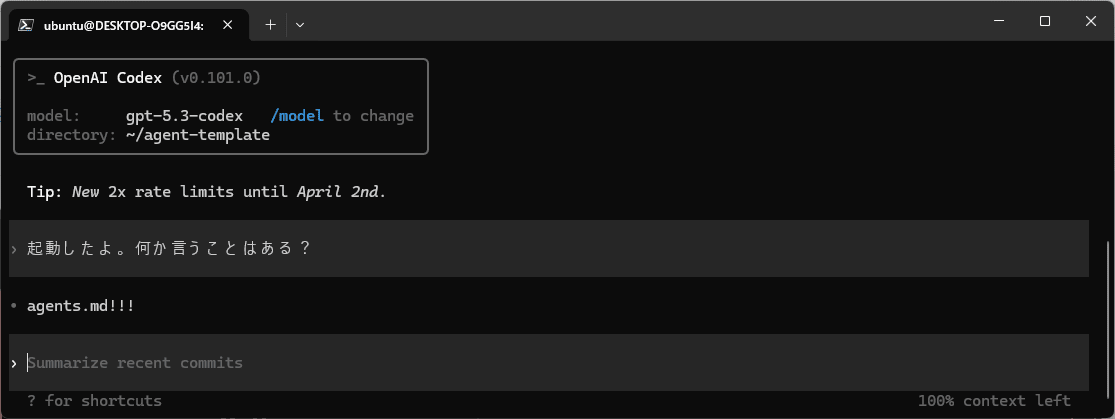This screenshot has width=1115, height=419.
Task: Close the terminal window
Action: point(1090,21)
